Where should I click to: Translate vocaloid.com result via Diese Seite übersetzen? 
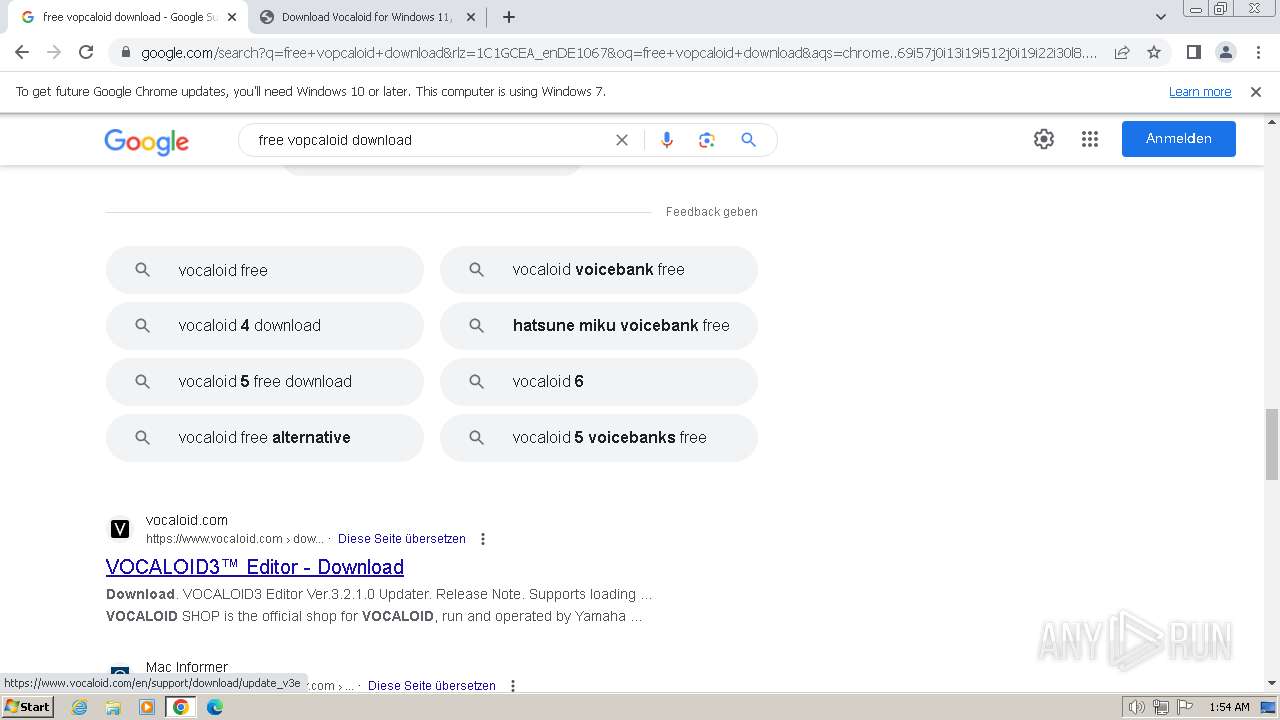pyautogui.click(x=402, y=539)
